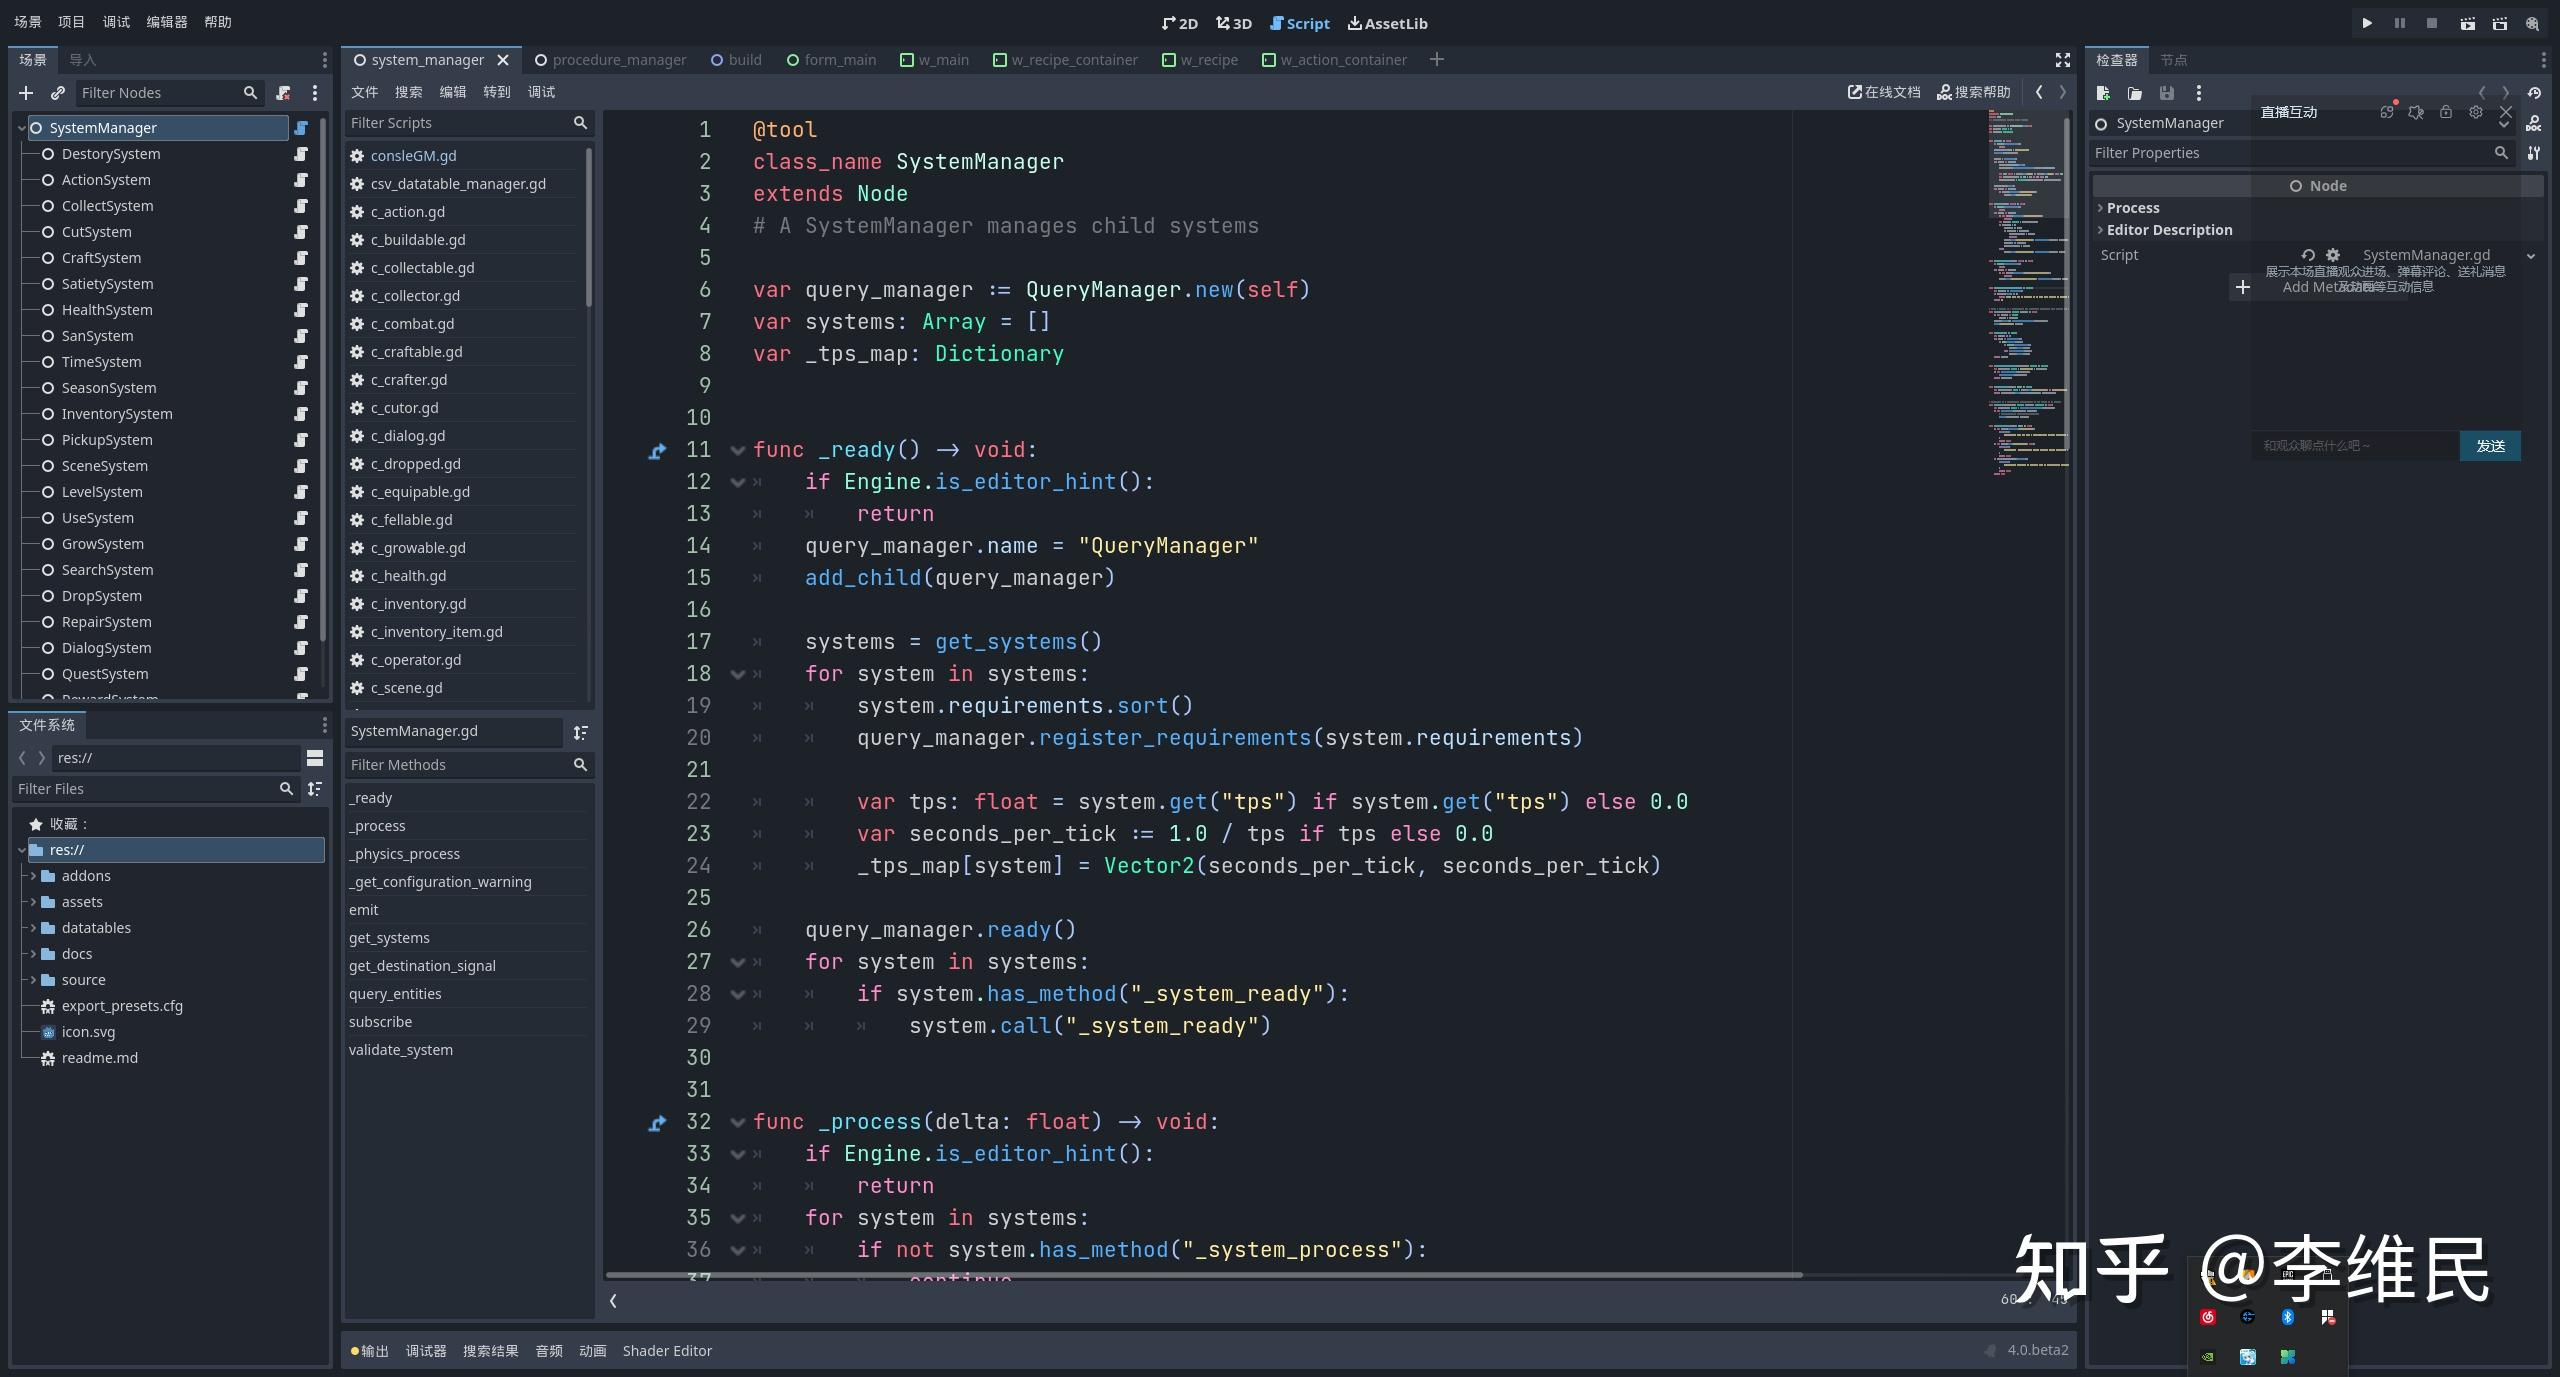Viewport: 2560px width, 1377px height.
Task: Open the 调试 menu in the top menu bar
Action: point(116,22)
